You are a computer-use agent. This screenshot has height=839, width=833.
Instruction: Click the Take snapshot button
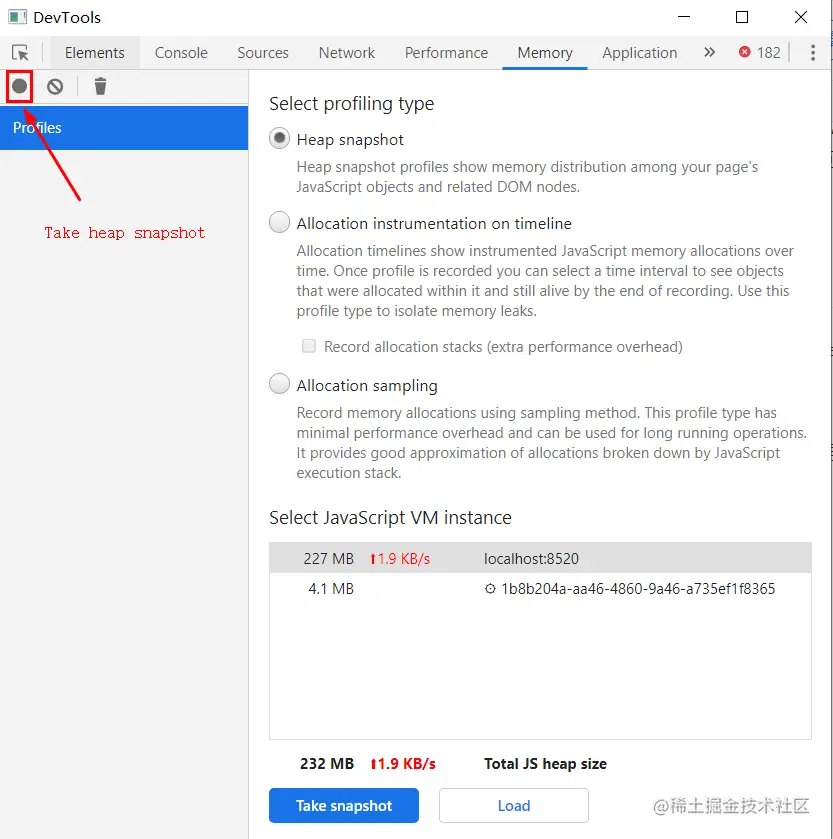[x=343, y=805]
